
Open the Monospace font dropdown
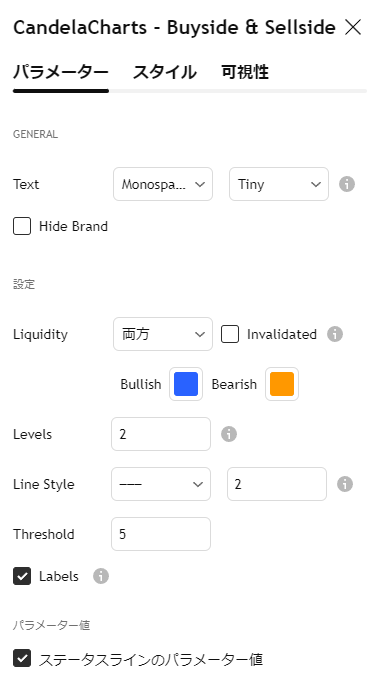pos(163,184)
